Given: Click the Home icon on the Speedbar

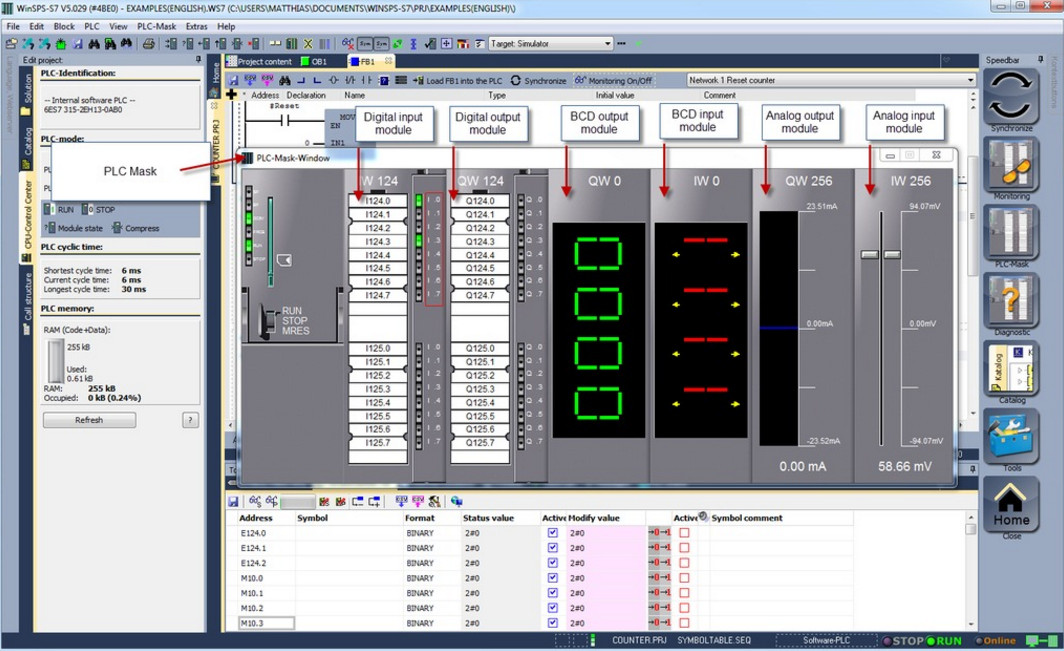Looking at the screenshot, I should pyautogui.click(x=1012, y=505).
